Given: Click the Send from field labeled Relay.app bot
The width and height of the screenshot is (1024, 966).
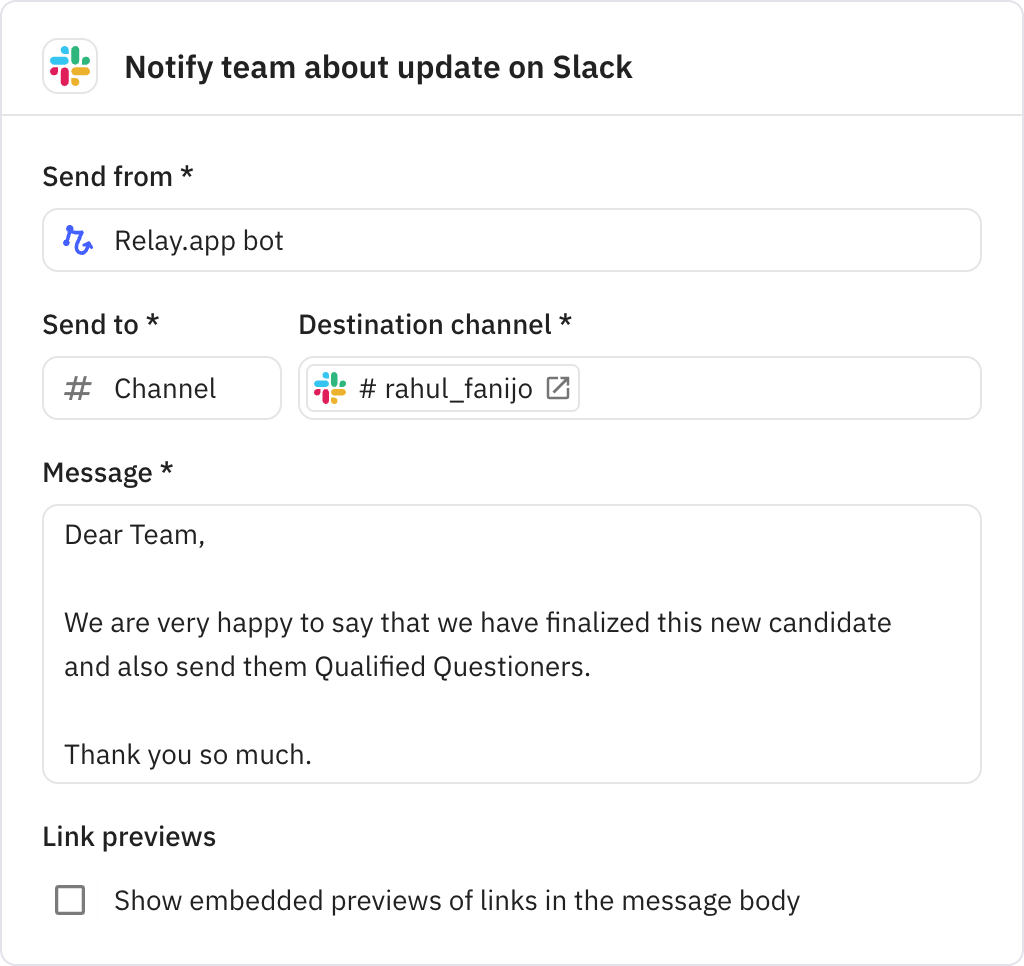Looking at the screenshot, I should point(512,239).
